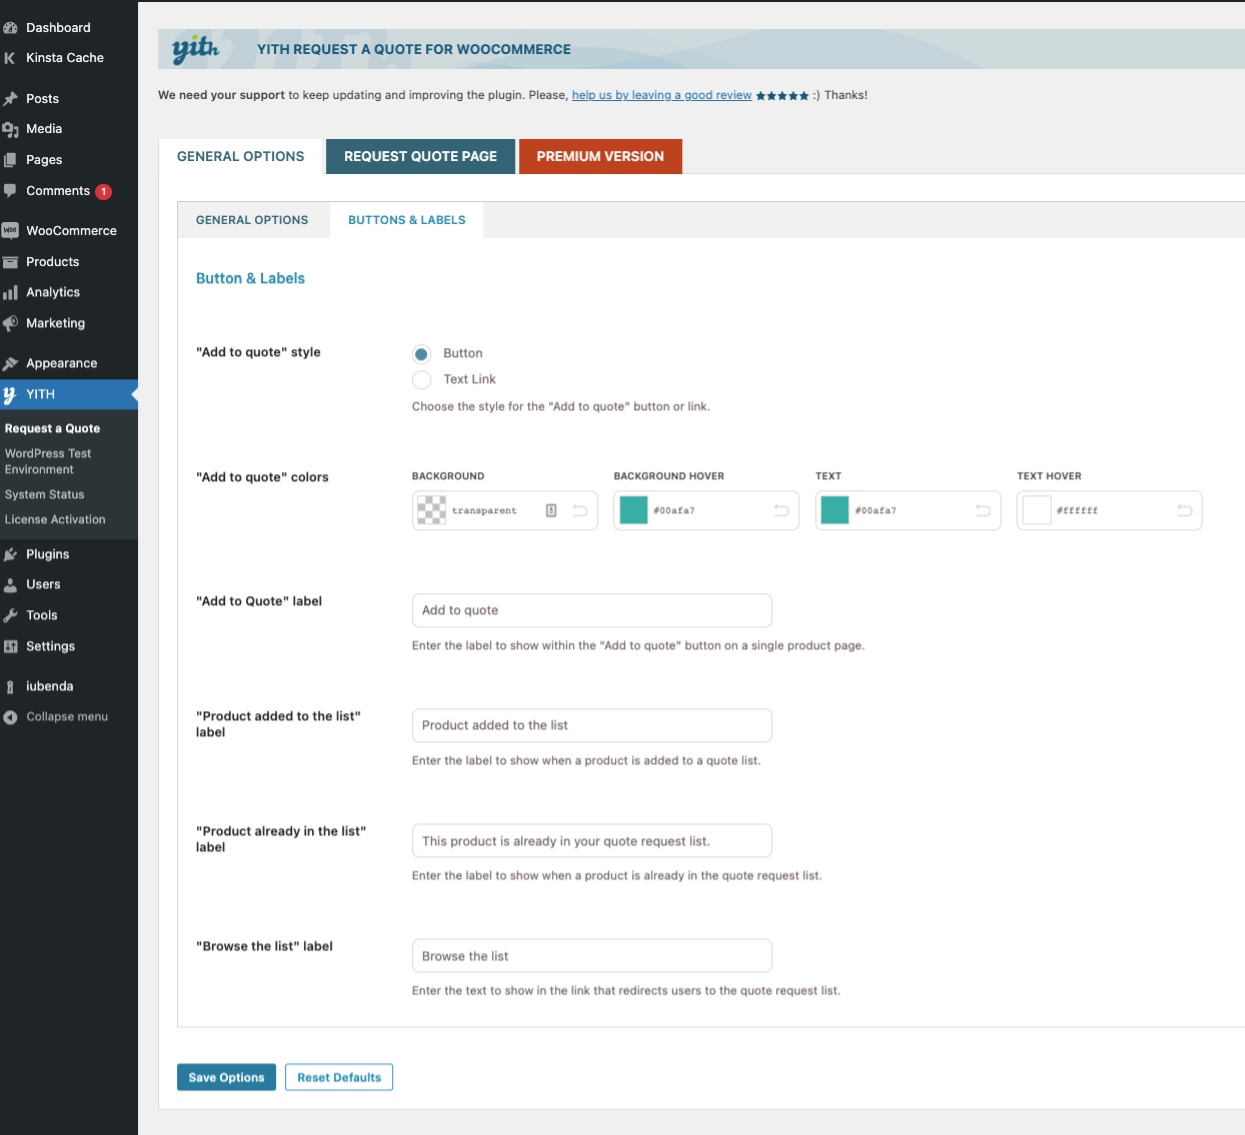Click the YITH logo icon in sidebar

pyautogui.click(x=10, y=395)
